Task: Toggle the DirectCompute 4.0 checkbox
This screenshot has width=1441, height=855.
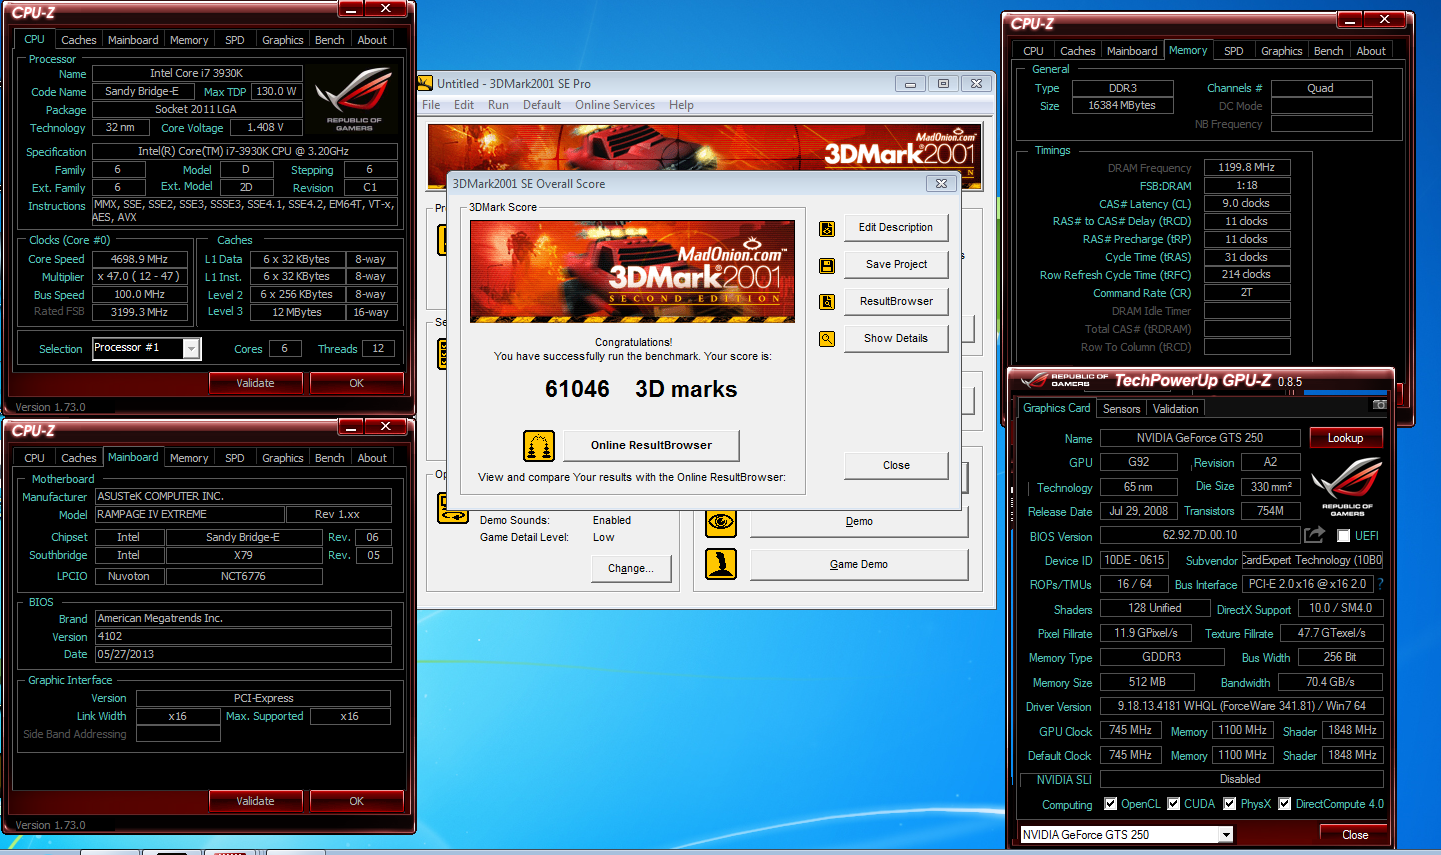Action: [x=1285, y=804]
